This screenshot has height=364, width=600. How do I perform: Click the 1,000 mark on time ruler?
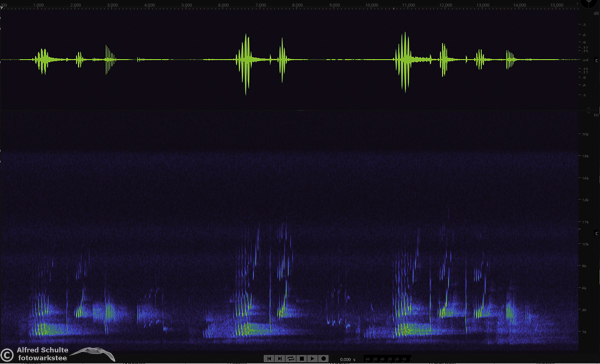(38, 5)
